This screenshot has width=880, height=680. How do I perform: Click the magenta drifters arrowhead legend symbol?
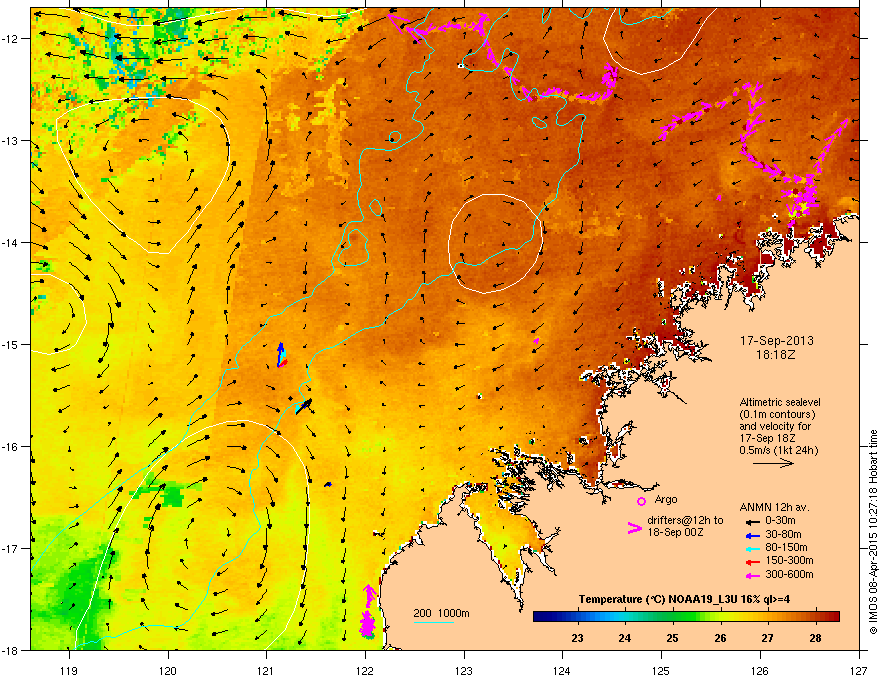point(634,528)
